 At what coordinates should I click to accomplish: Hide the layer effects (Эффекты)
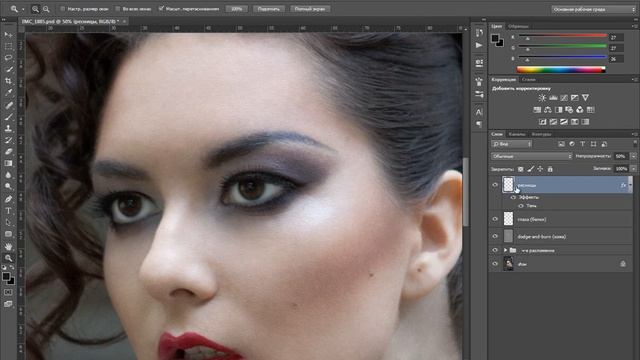coord(513,198)
